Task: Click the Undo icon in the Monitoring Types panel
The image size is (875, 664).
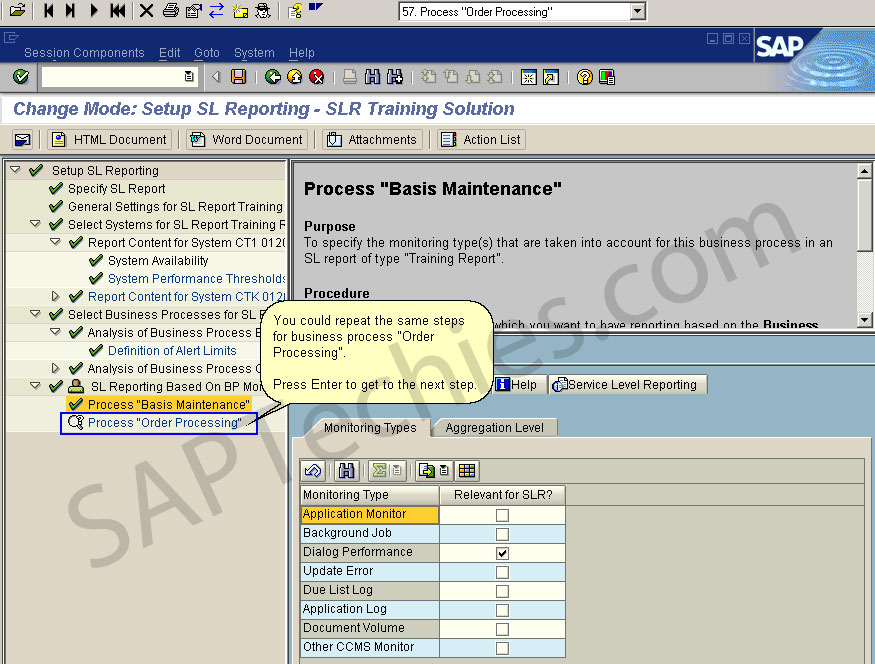Action: tap(313, 470)
